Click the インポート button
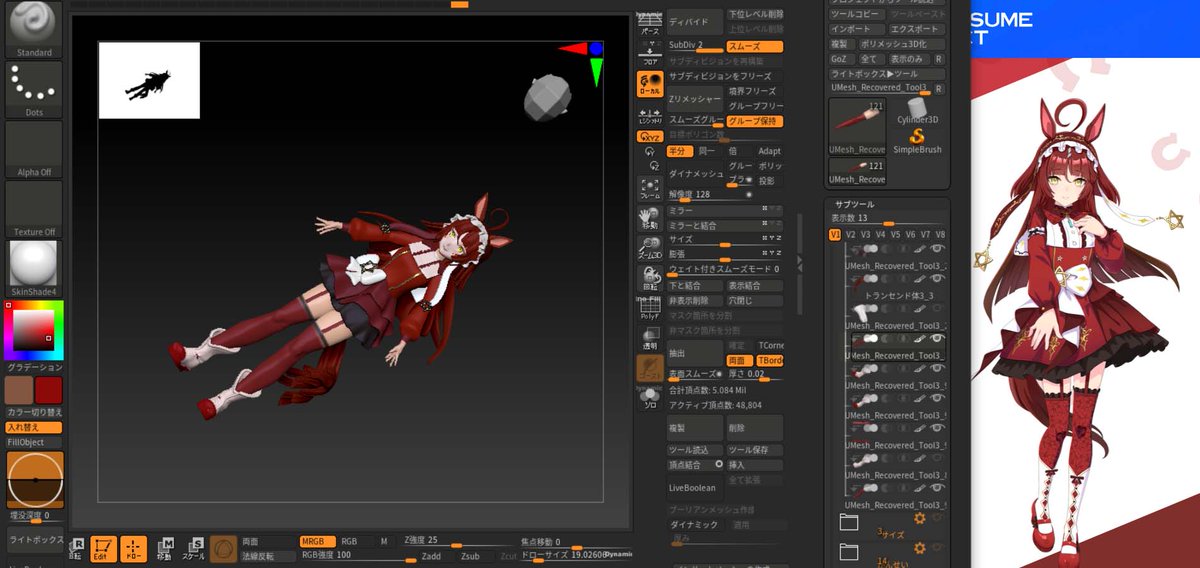The height and width of the screenshot is (568, 1200). coord(857,29)
